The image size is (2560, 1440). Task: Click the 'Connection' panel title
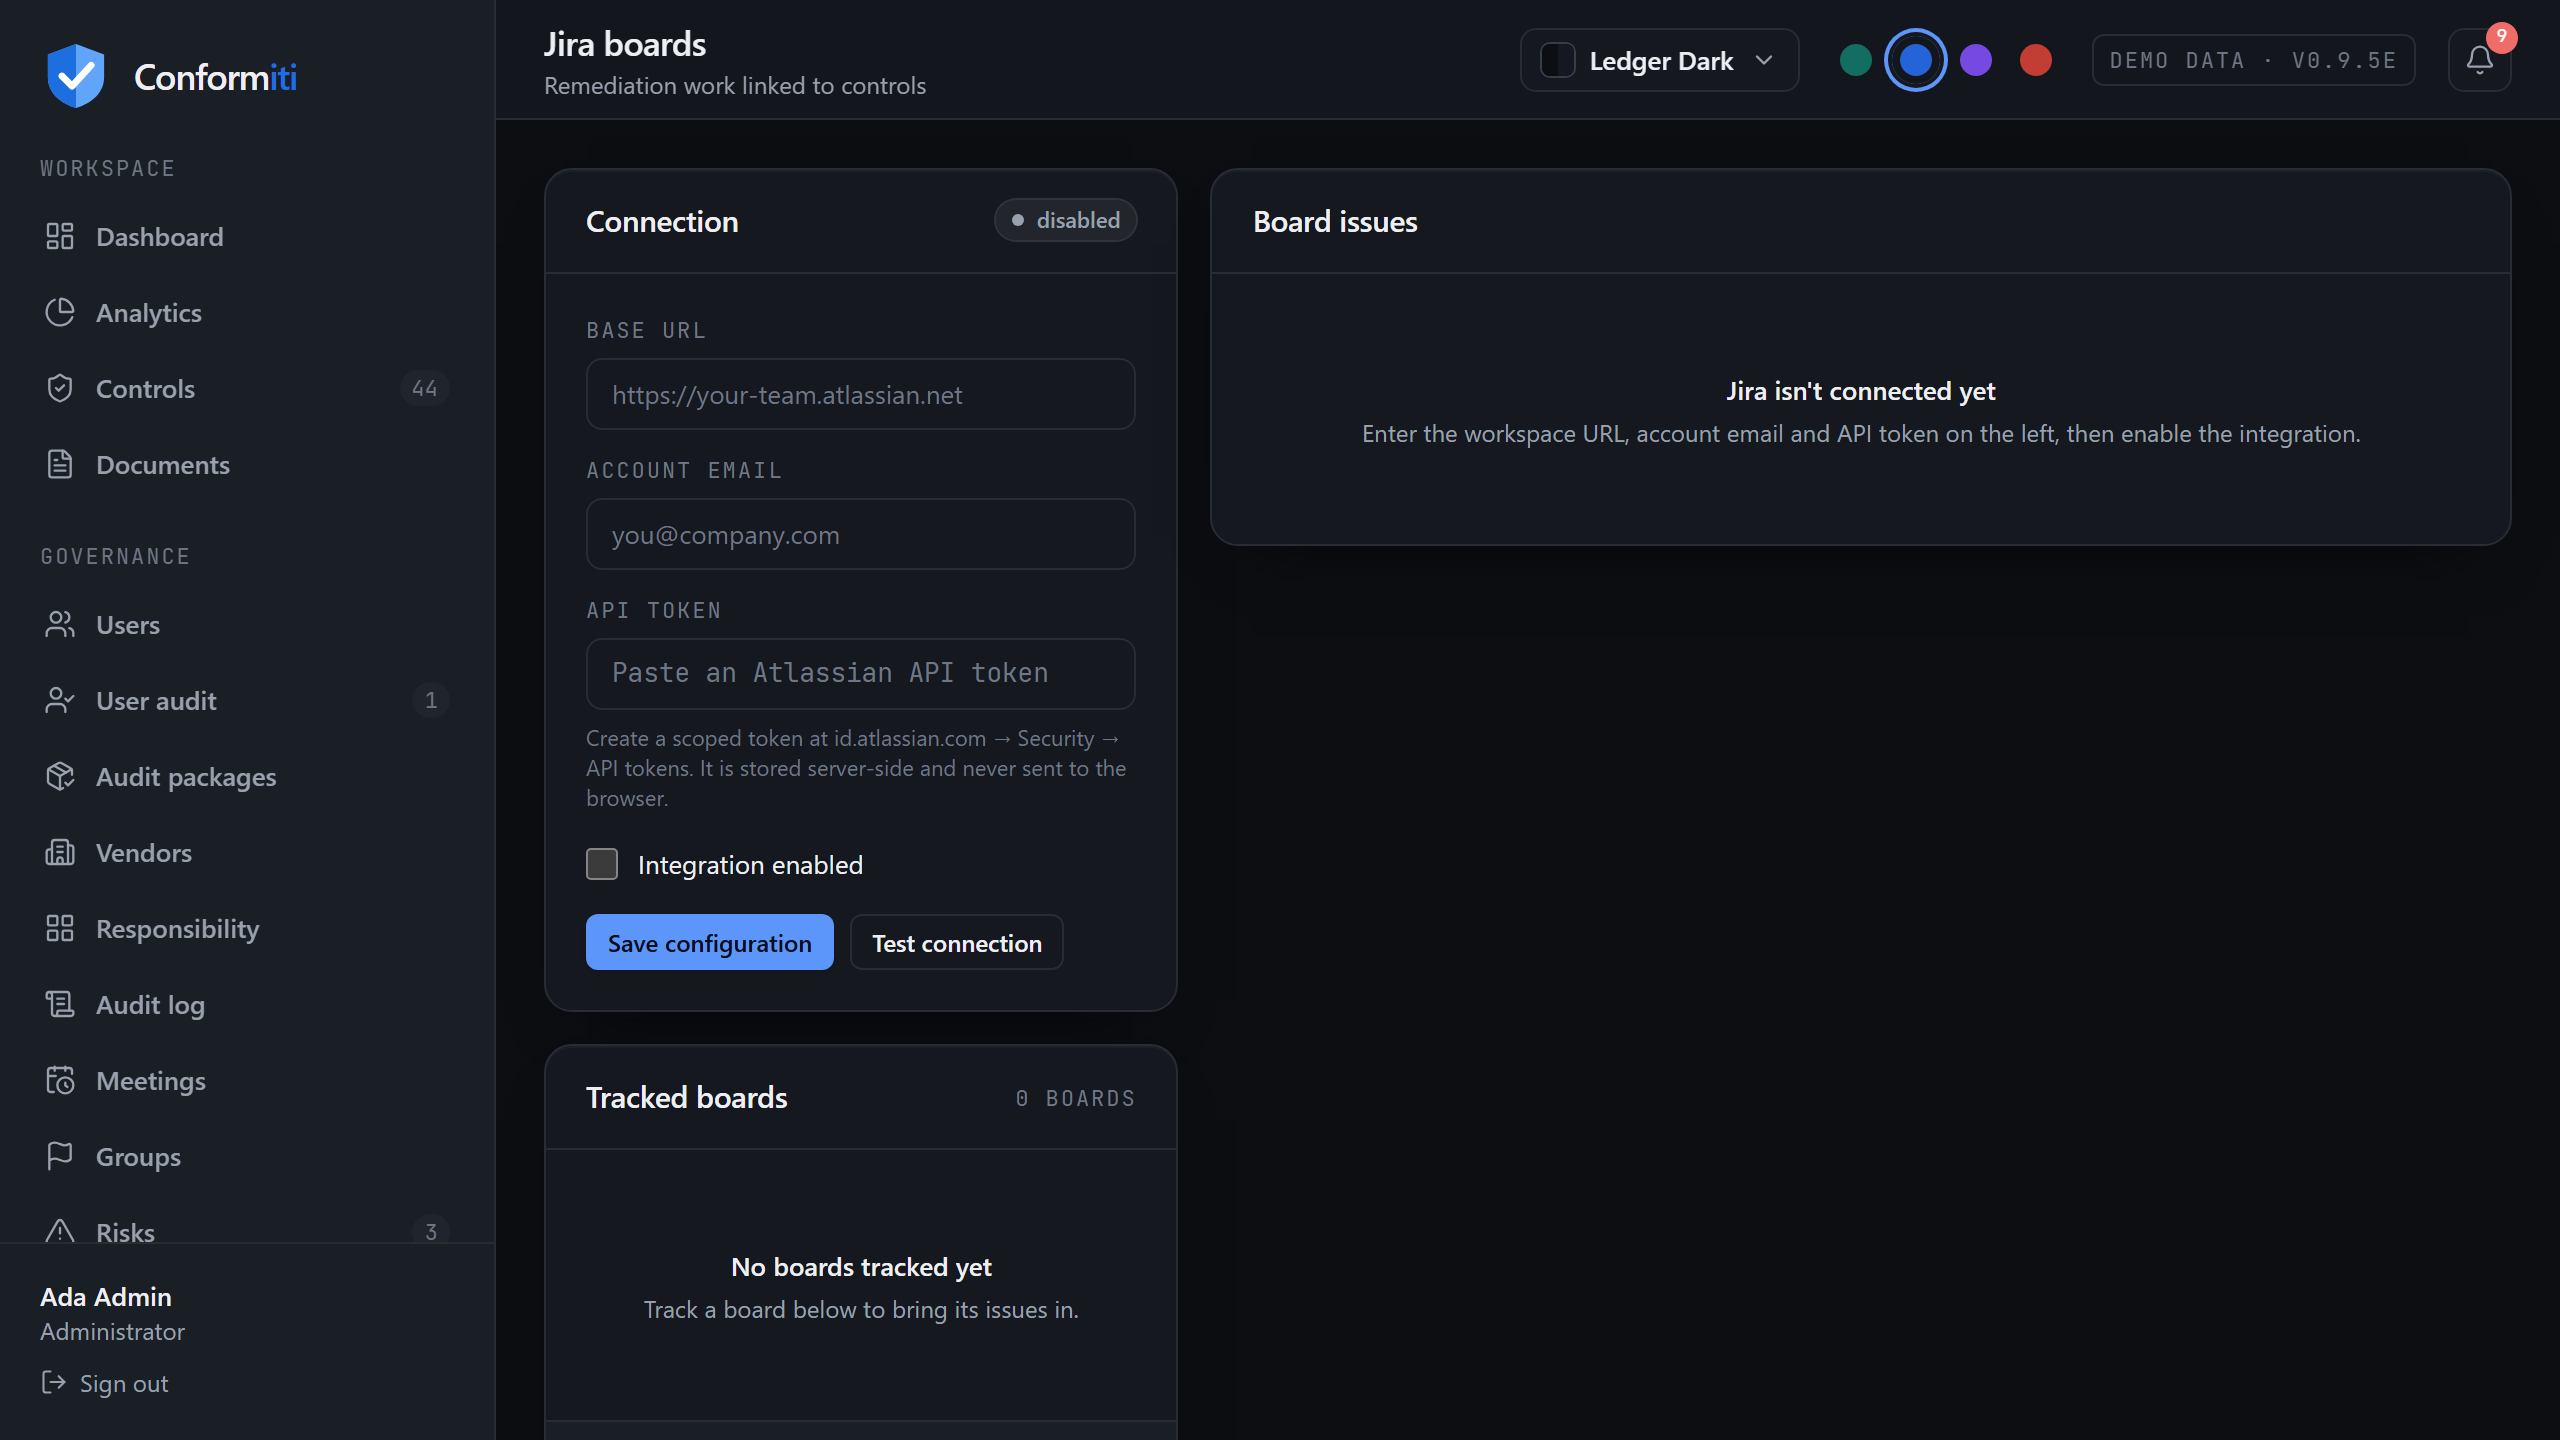tap(662, 221)
